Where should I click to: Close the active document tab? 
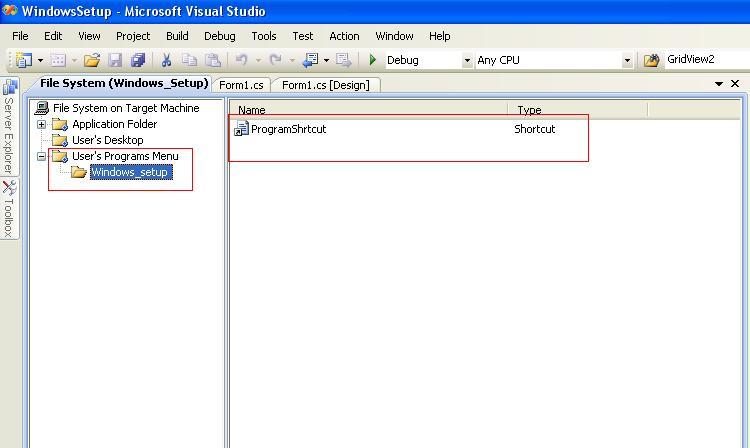click(x=735, y=84)
